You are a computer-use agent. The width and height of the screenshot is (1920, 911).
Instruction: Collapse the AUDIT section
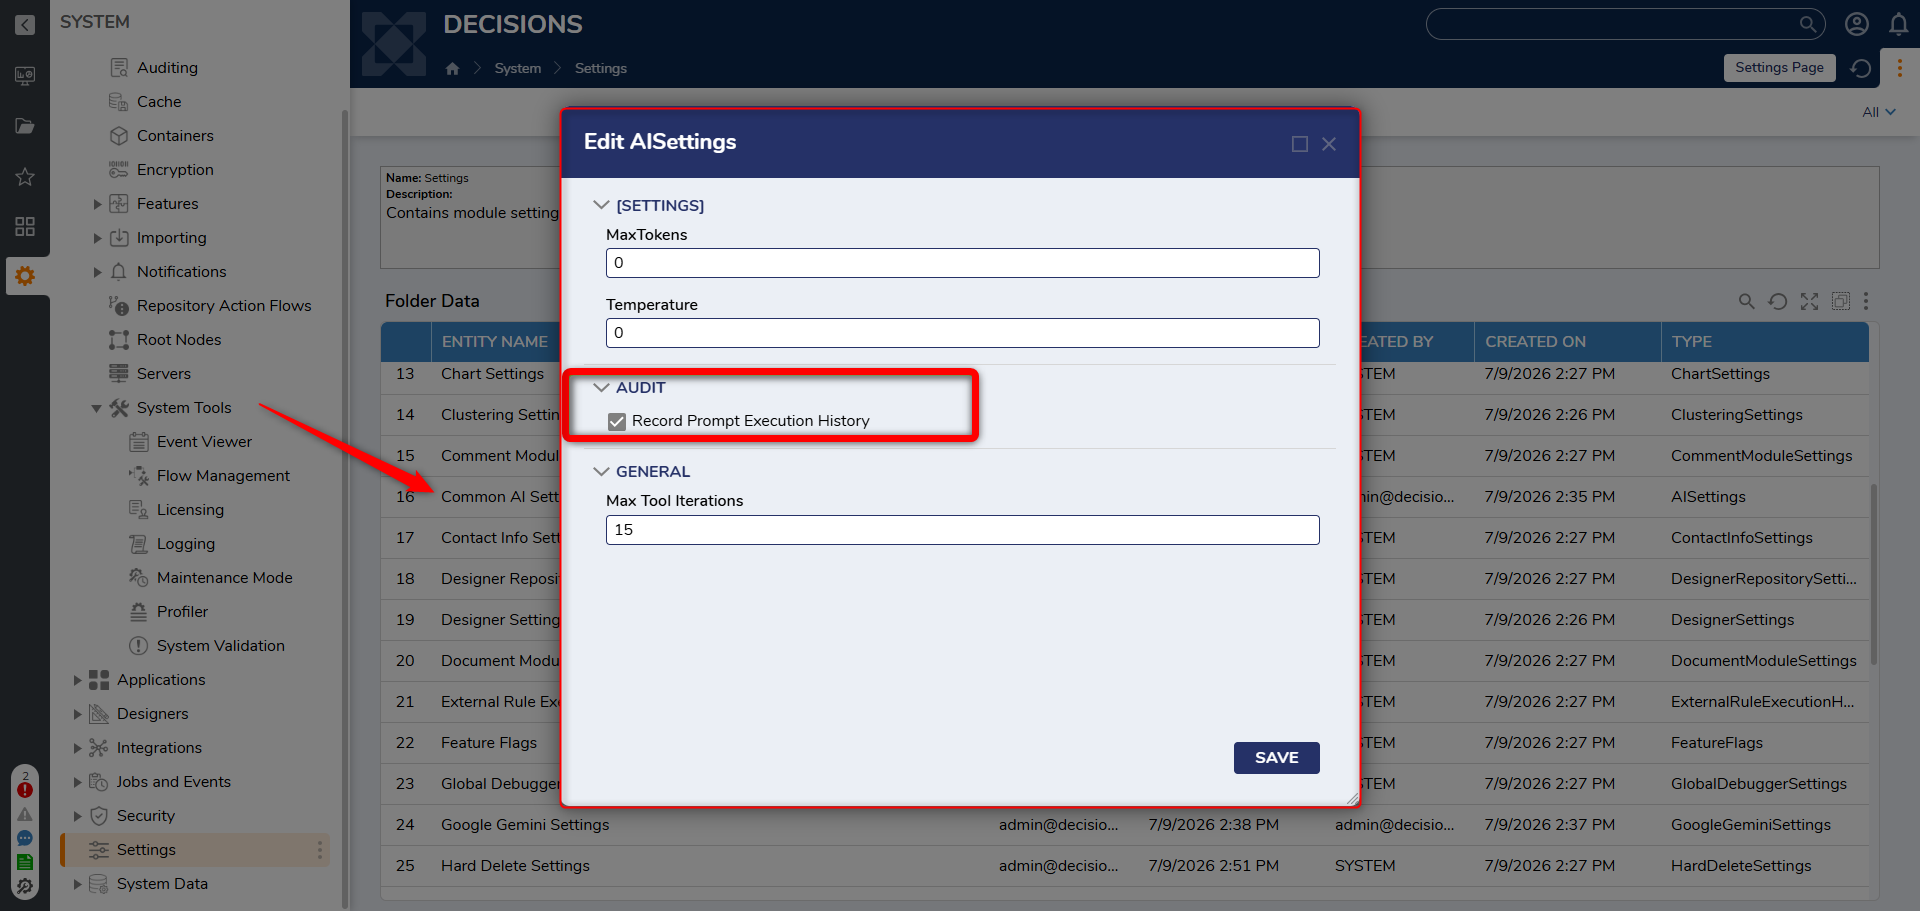click(x=601, y=387)
